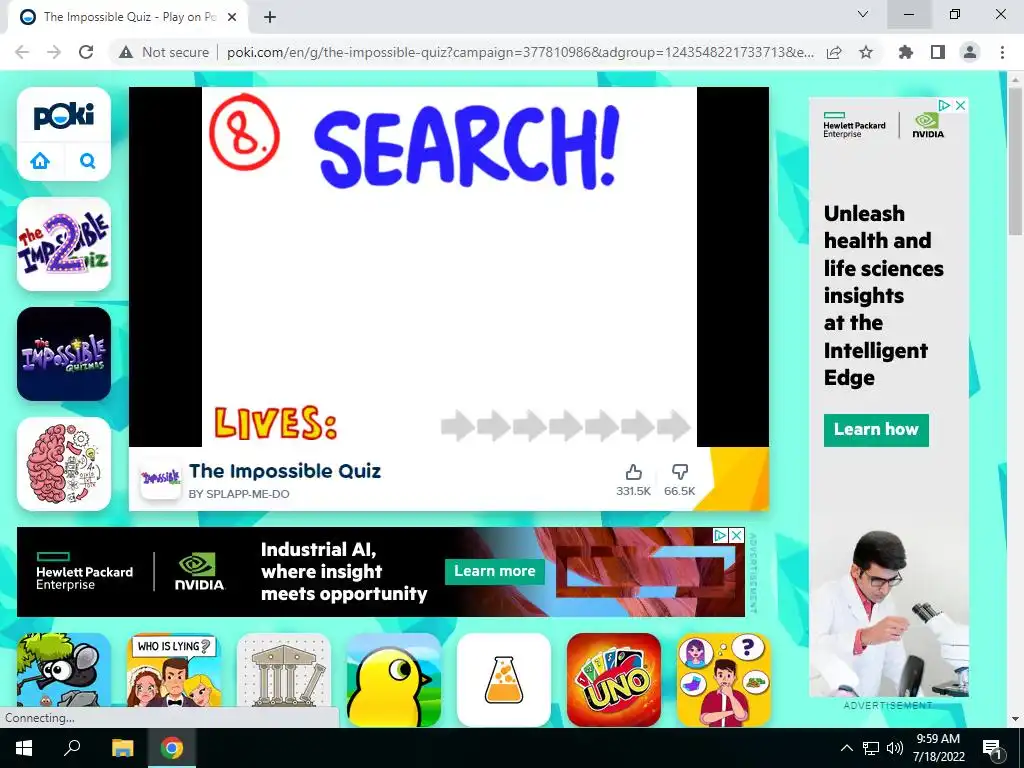The image size is (1024, 768).
Task: Open the yellow duck game tile
Action: (x=394, y=679)
